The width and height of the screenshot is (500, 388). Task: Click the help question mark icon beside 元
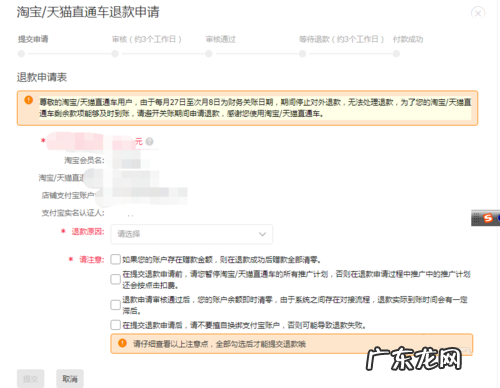149,142
